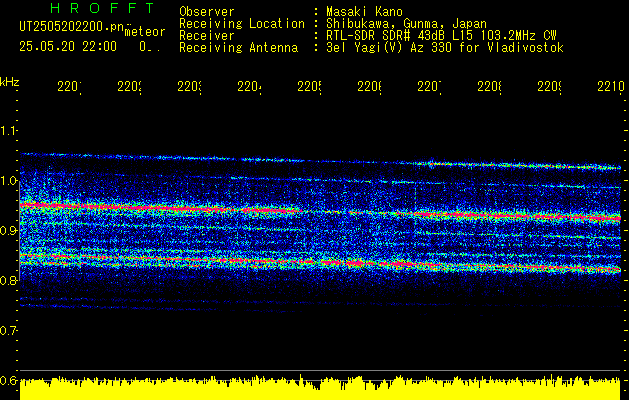Click RTL-SDR SDR# 43dB receiver details
This screenshot has width=629, height=400.
(441, 36)
